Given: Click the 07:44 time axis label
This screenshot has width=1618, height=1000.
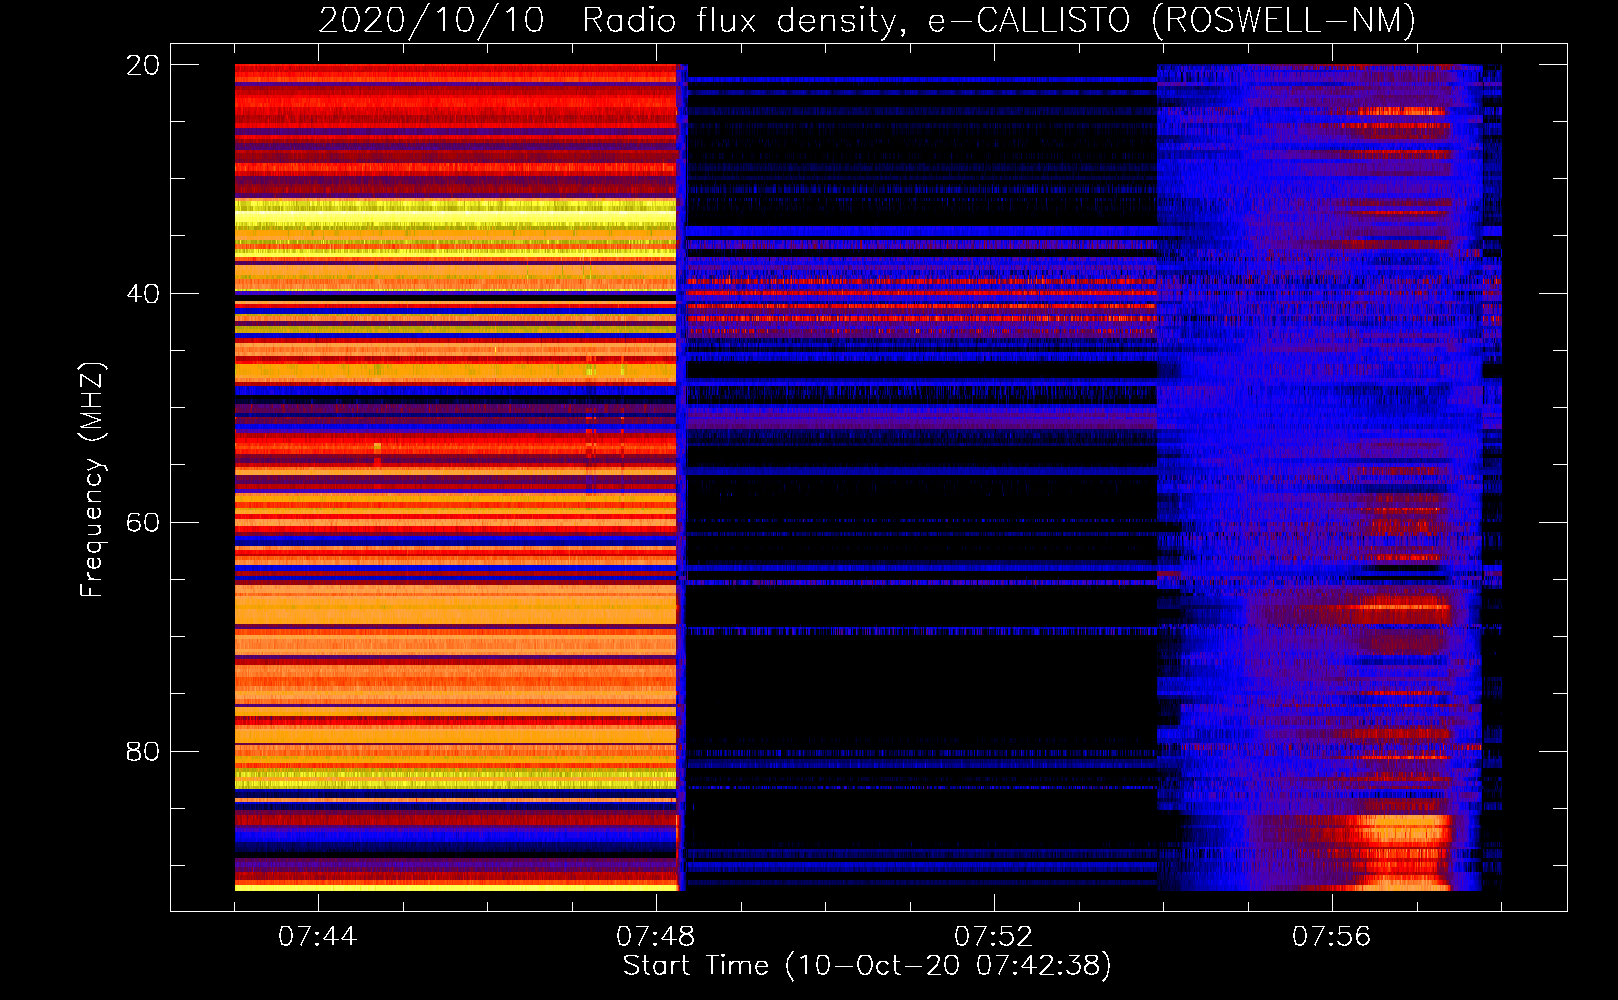Looking at the screenshot, I should pyautogui.click(x=317, y=937).
